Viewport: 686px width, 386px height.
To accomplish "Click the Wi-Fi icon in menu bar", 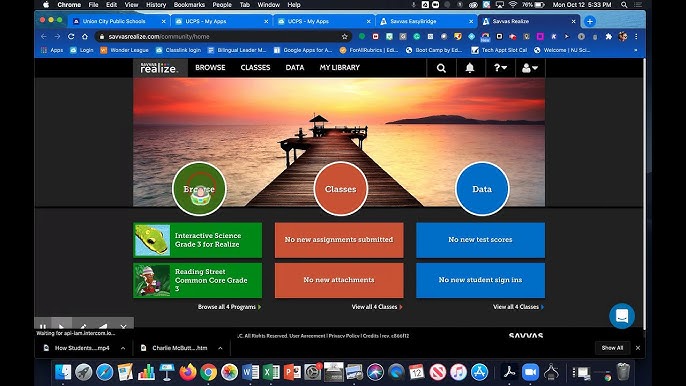I will (x=513, y=5).
